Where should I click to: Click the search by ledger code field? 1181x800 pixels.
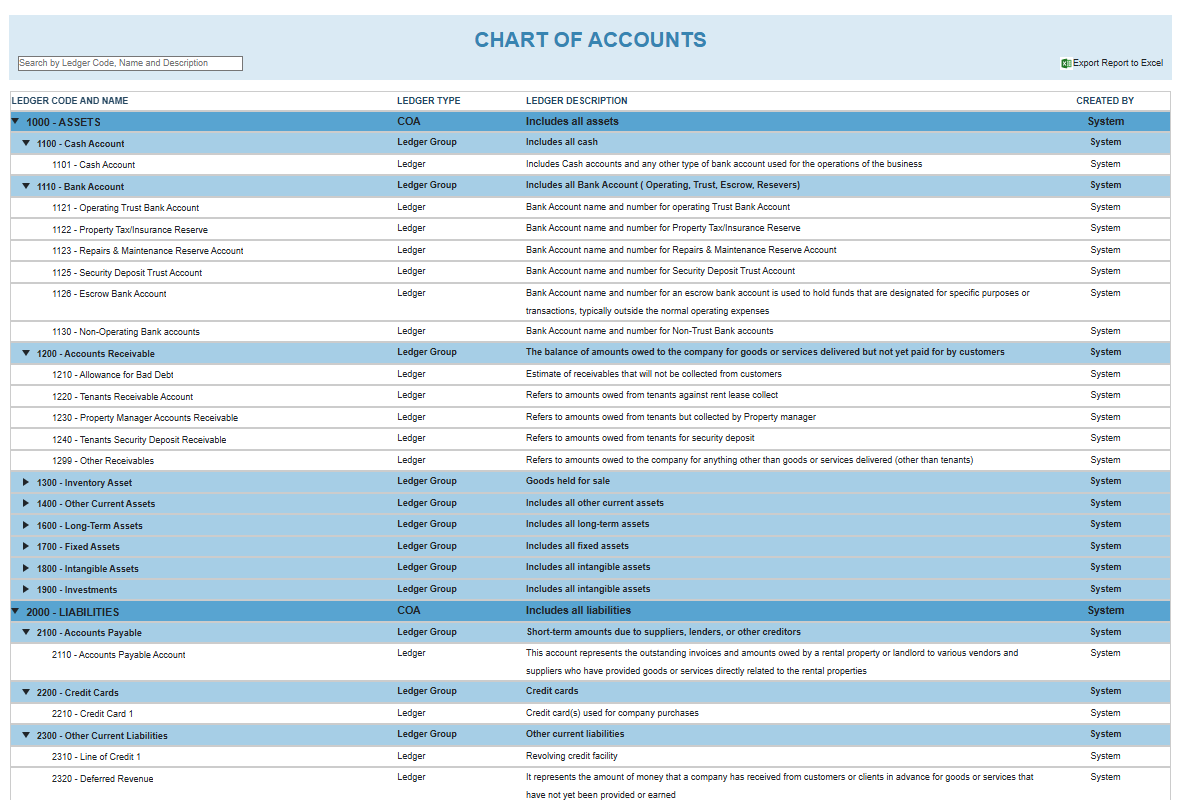click(130, 62)
